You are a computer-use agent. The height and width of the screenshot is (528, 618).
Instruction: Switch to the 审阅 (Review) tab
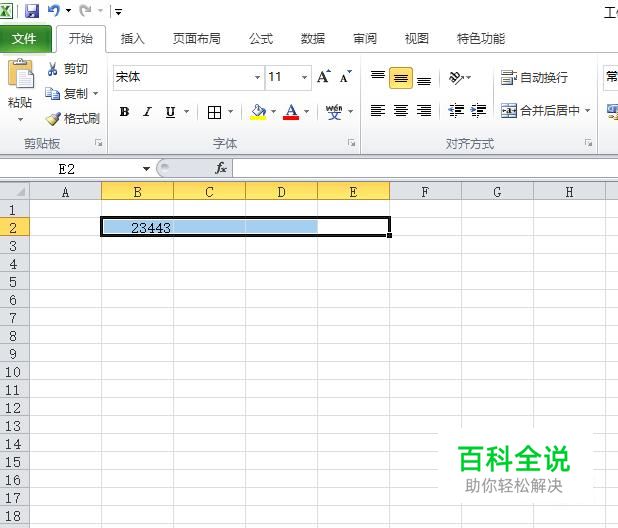pos(365,39)
